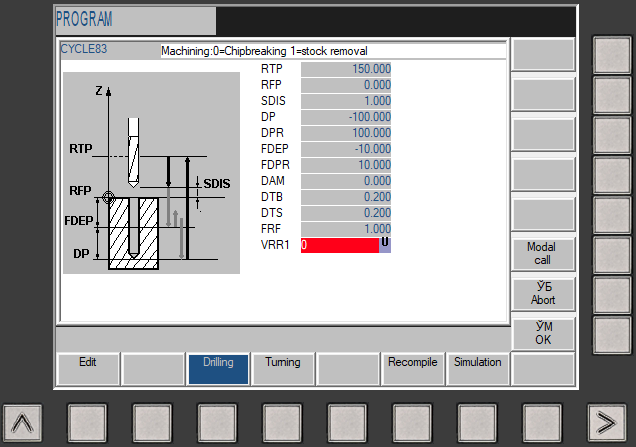This screenshot has height=447, width=636.
Task: Click the hardware key below the Simulation softkey
Action: coord(477,423)
